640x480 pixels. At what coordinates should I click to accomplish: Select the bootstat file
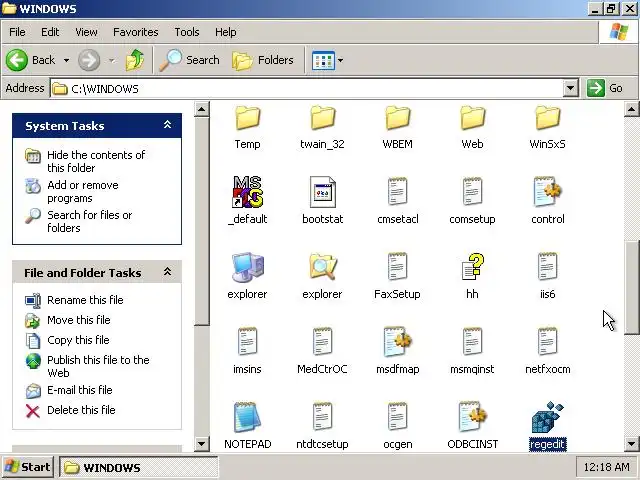[322, 201]
